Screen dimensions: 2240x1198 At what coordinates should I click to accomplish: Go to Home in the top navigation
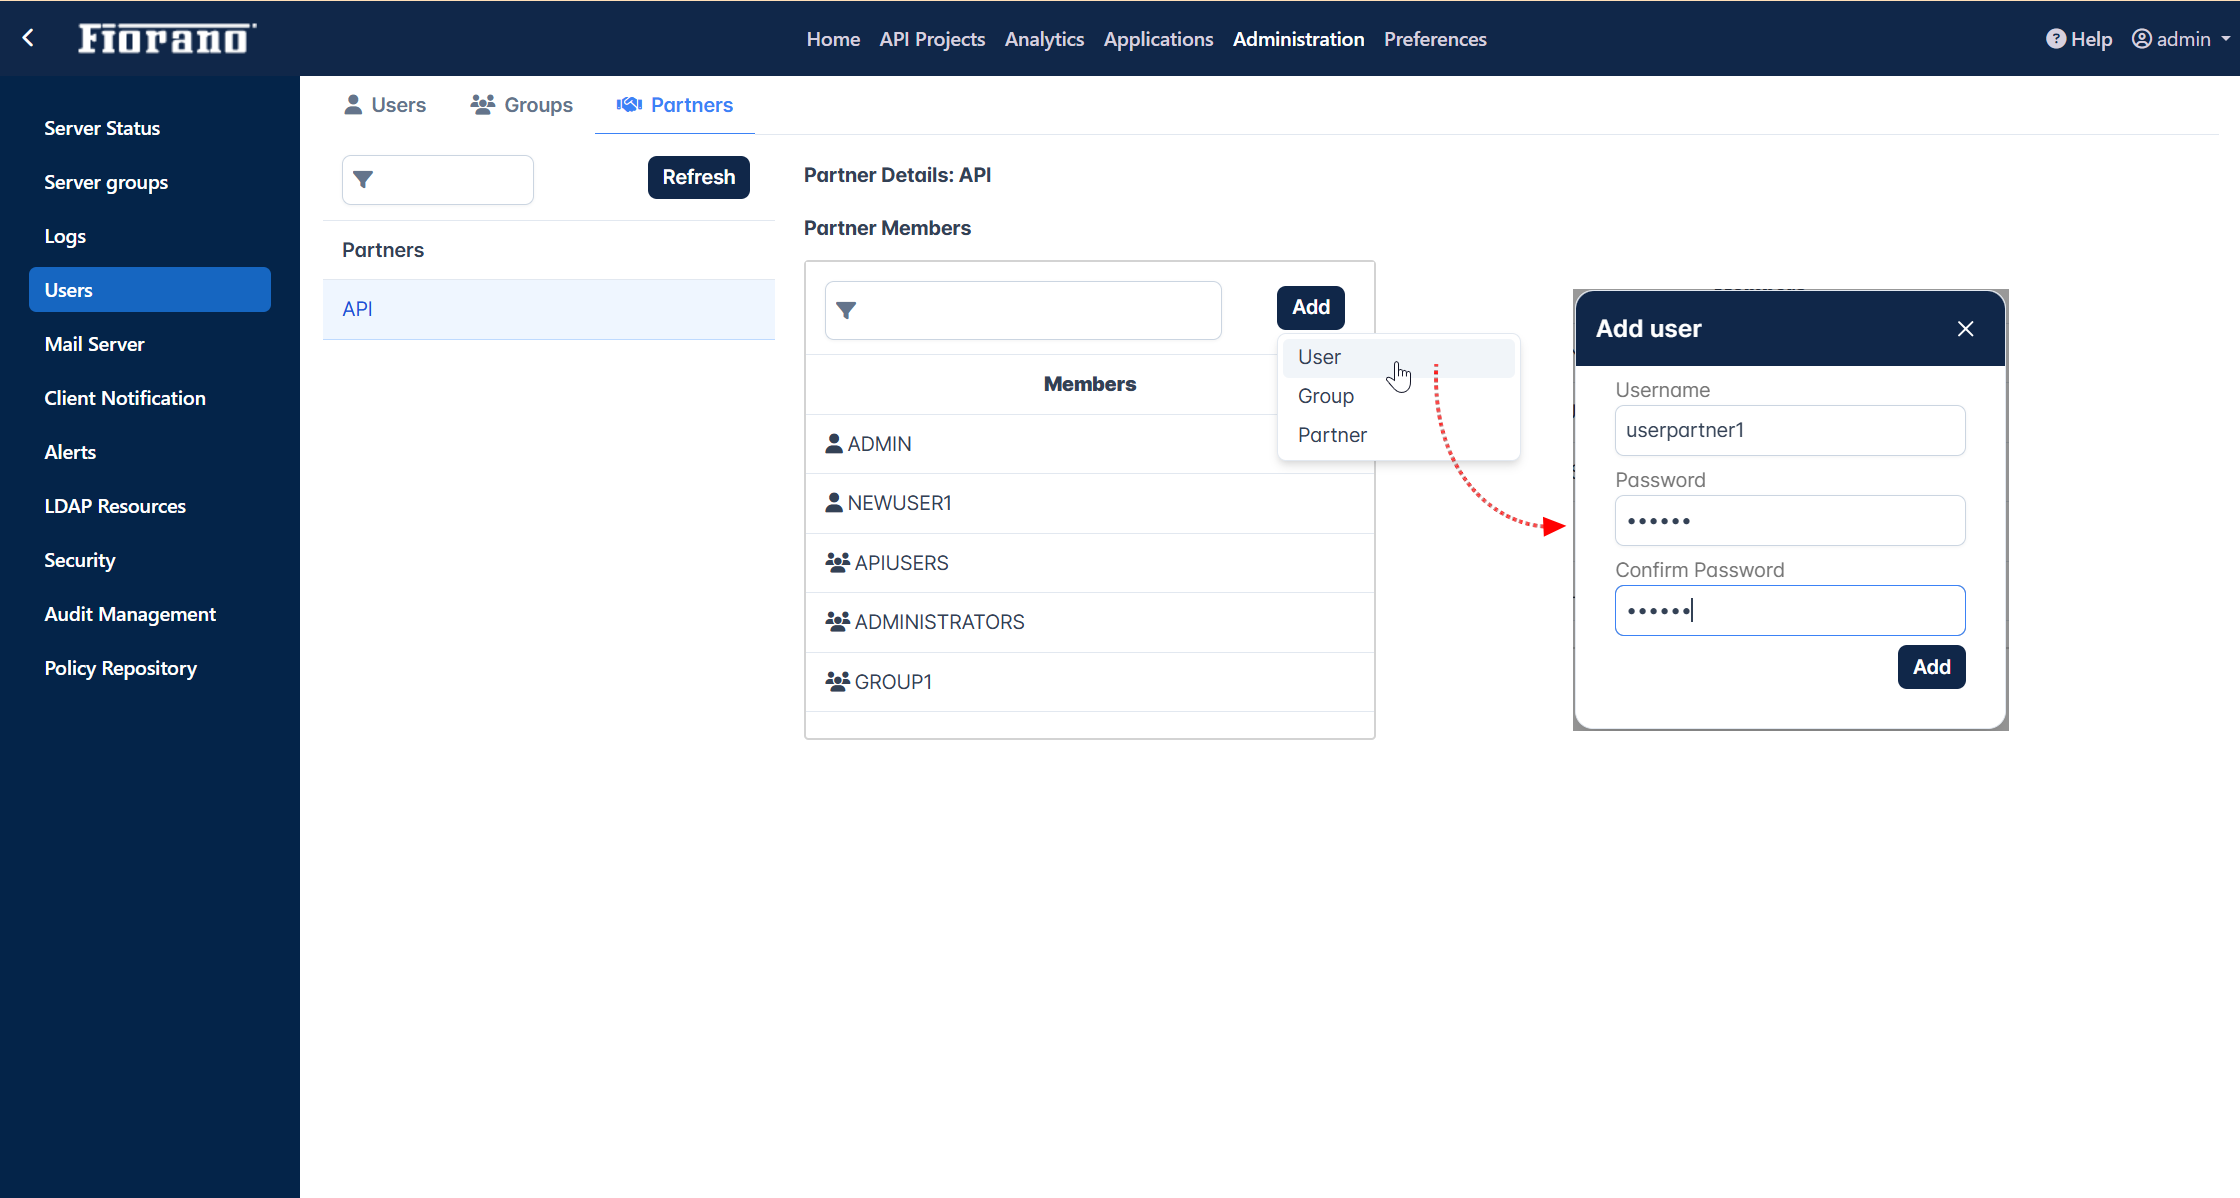pyautogui.click(x=833, y=39)
